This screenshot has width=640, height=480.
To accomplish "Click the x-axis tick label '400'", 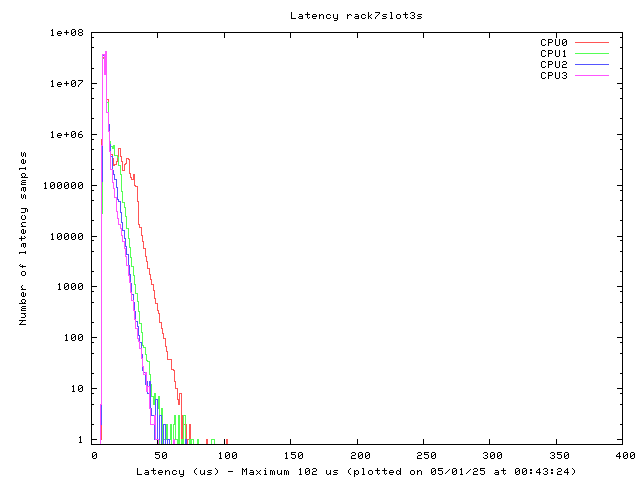I will pyautogui.click(x=626, y=456).
